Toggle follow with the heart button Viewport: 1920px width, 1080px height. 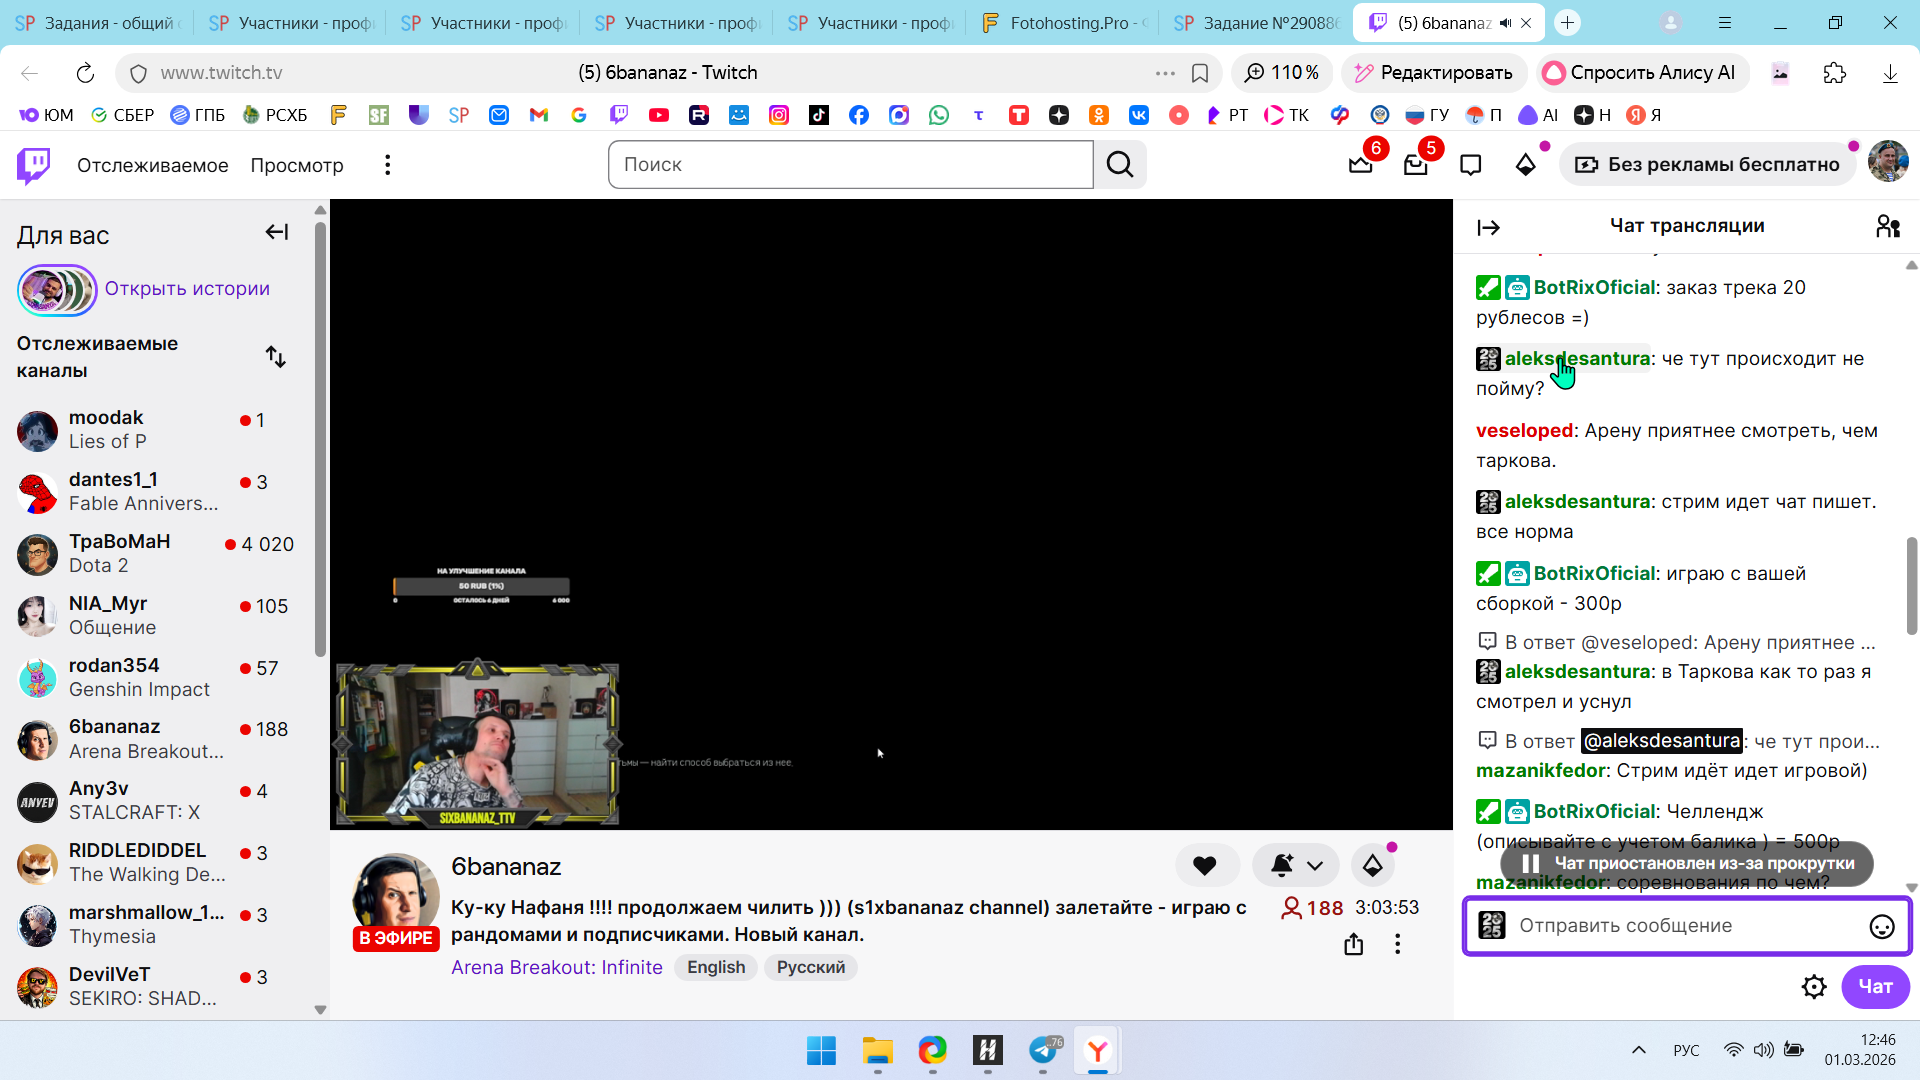pyautogui.click(x=1205, y=866)
